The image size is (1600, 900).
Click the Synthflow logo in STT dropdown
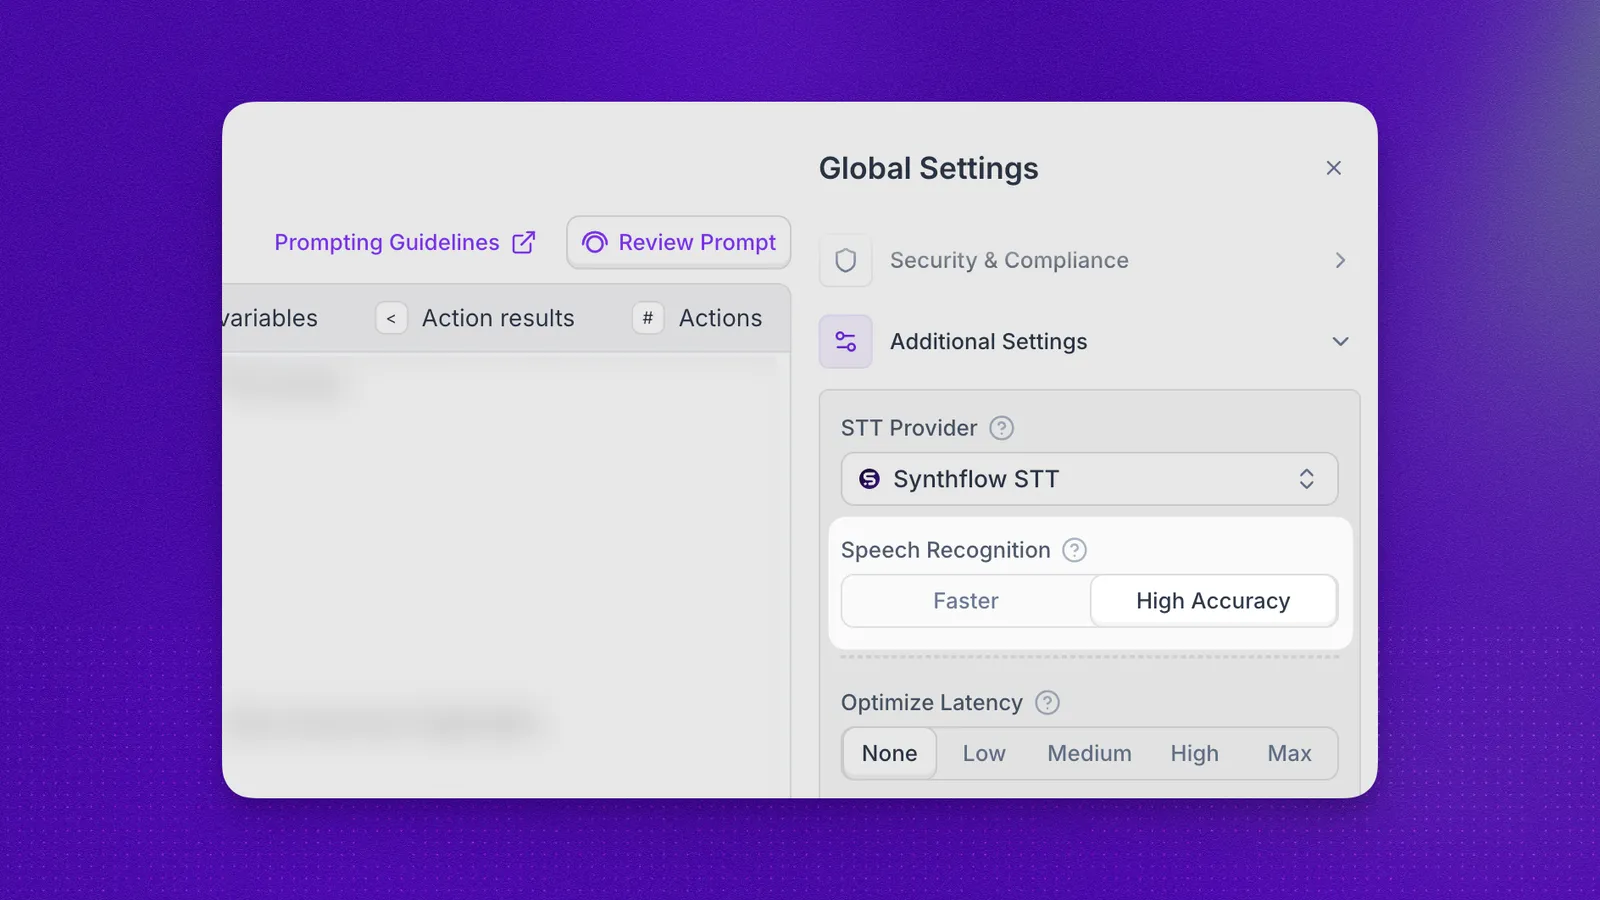coord(870,479)
